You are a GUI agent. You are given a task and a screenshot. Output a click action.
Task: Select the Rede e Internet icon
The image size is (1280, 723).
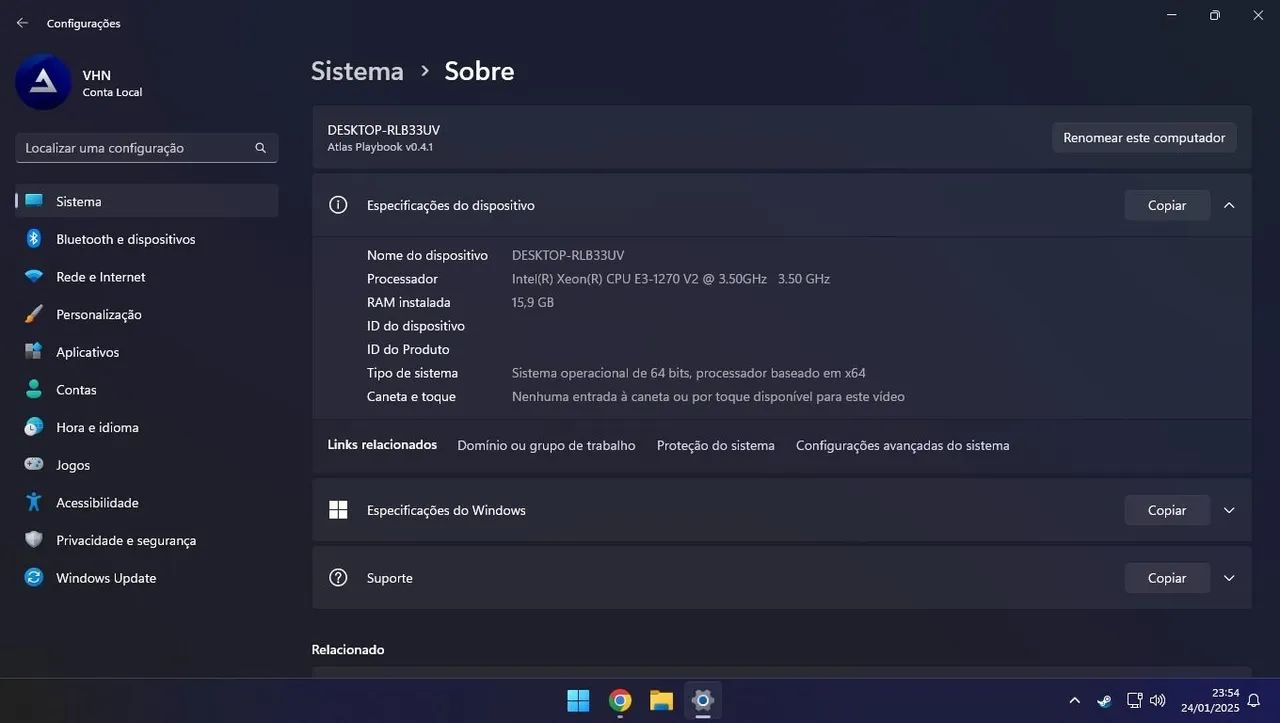(33, 276)
